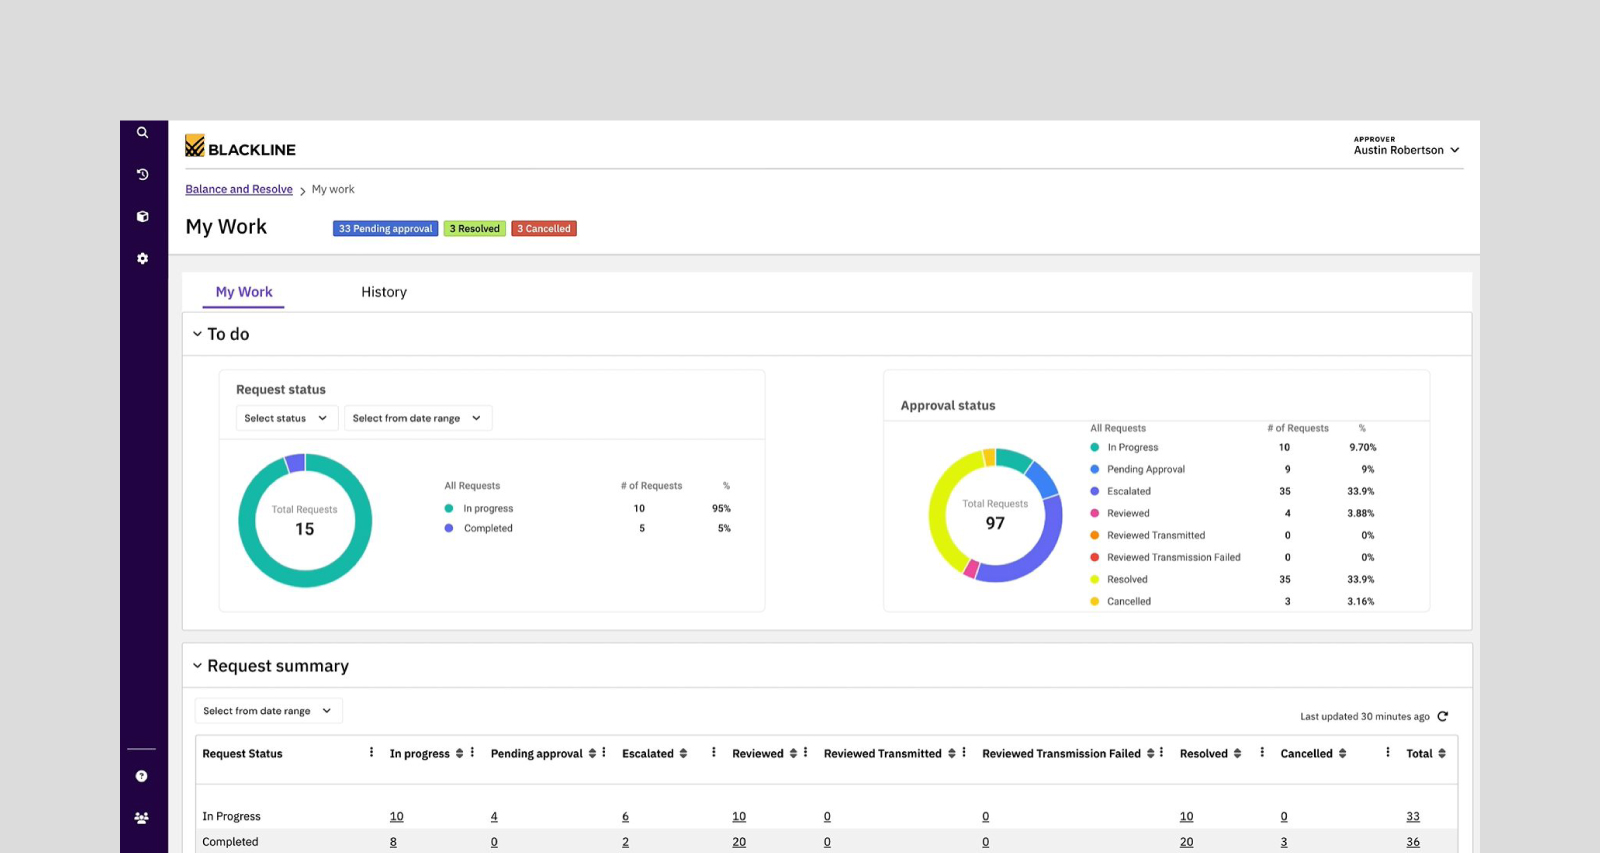1600x853 pixels.
Task: Click the purple Completed legend dot
Action: [x=449, y=528]
